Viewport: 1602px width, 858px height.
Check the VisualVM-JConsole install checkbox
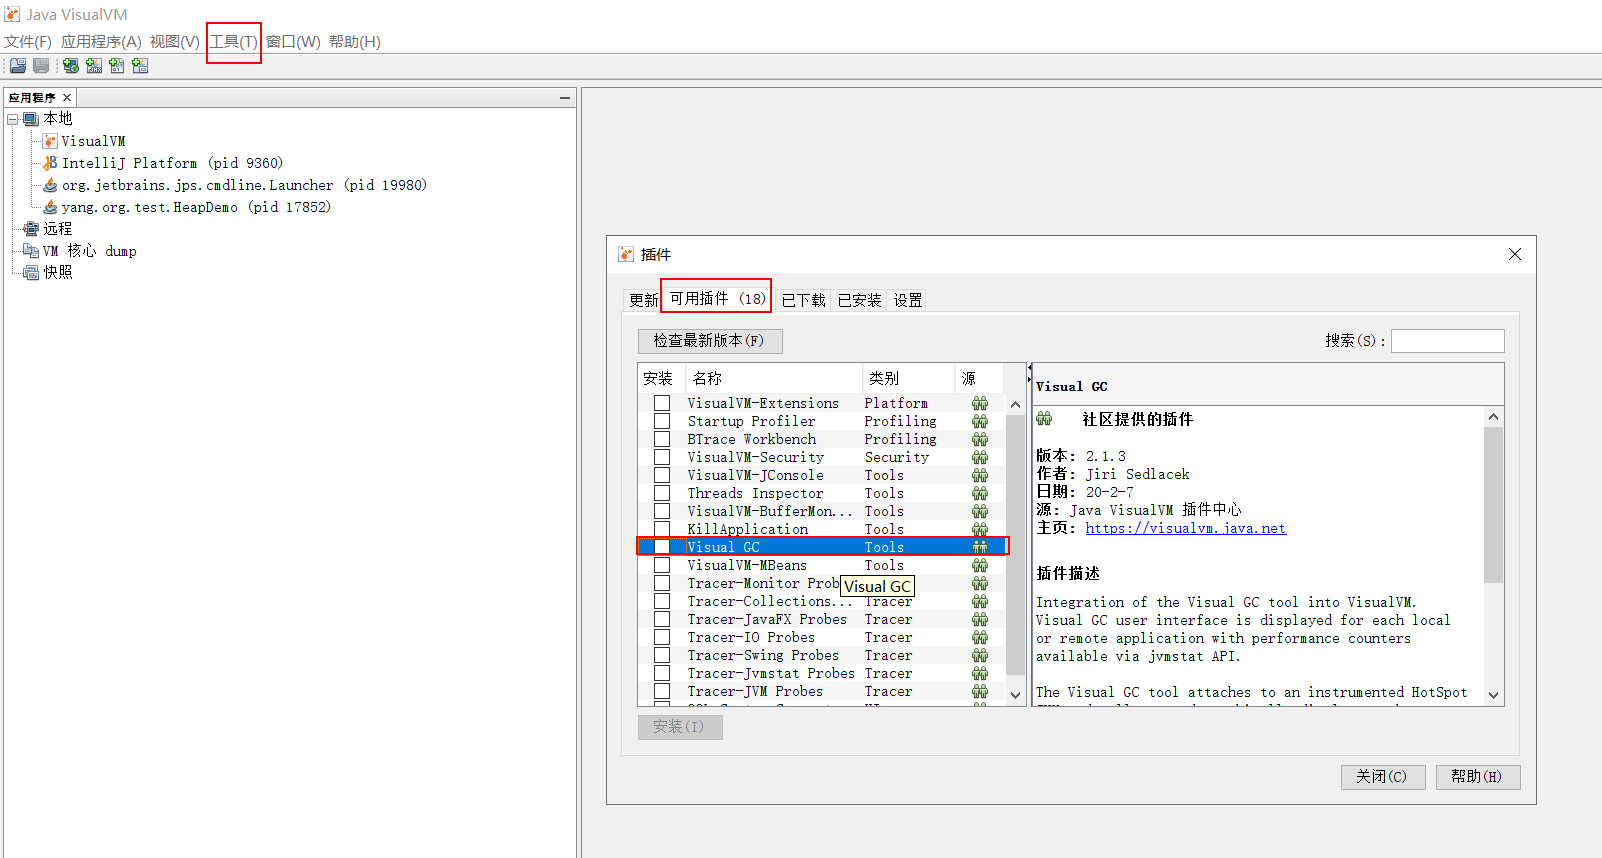coord(662,475)
